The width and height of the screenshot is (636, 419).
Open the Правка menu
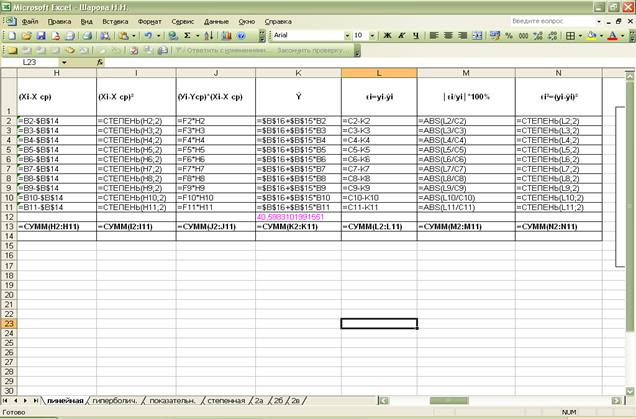tap(59, 21)
